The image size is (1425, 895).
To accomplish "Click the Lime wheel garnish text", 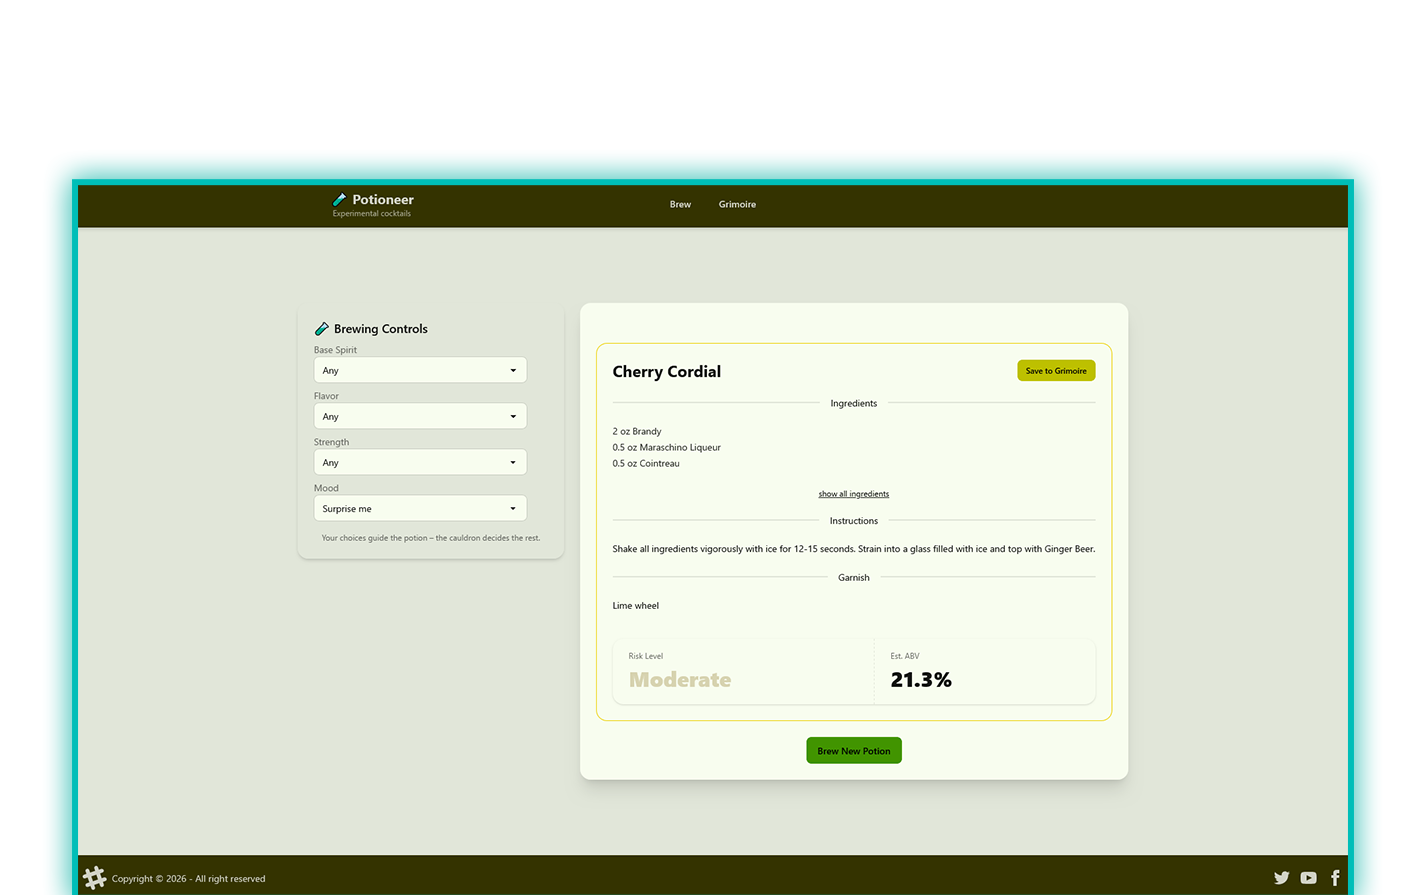I will [636, 605].
